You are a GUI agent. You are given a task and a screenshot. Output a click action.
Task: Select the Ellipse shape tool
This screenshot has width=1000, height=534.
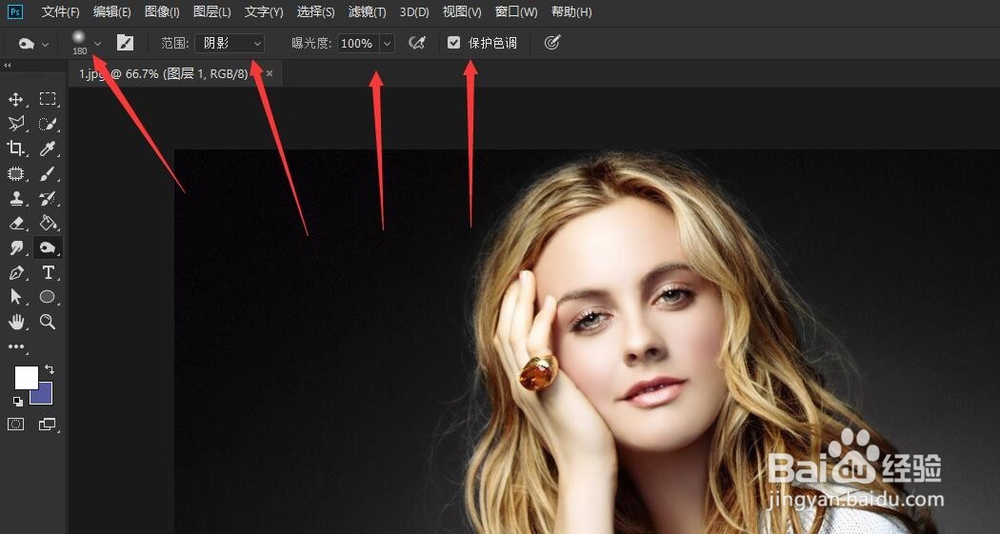tap(48, 297)
